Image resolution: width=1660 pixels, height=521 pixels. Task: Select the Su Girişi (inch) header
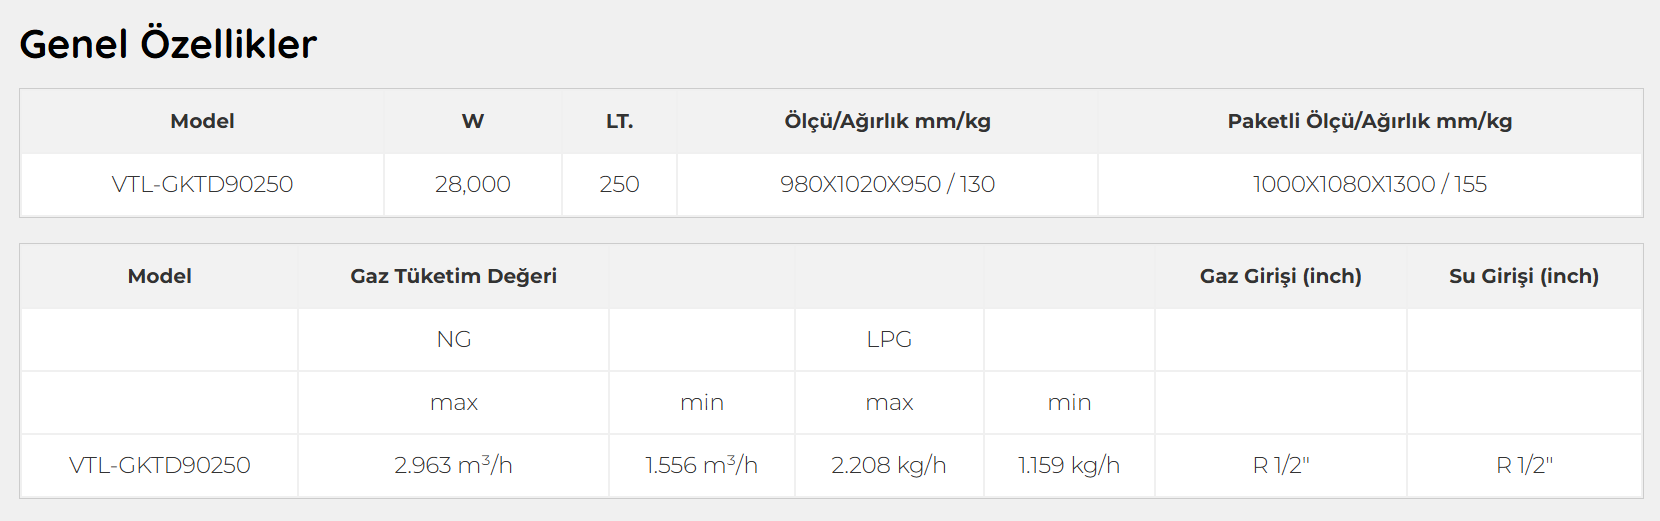click(x=1523, y=276)
